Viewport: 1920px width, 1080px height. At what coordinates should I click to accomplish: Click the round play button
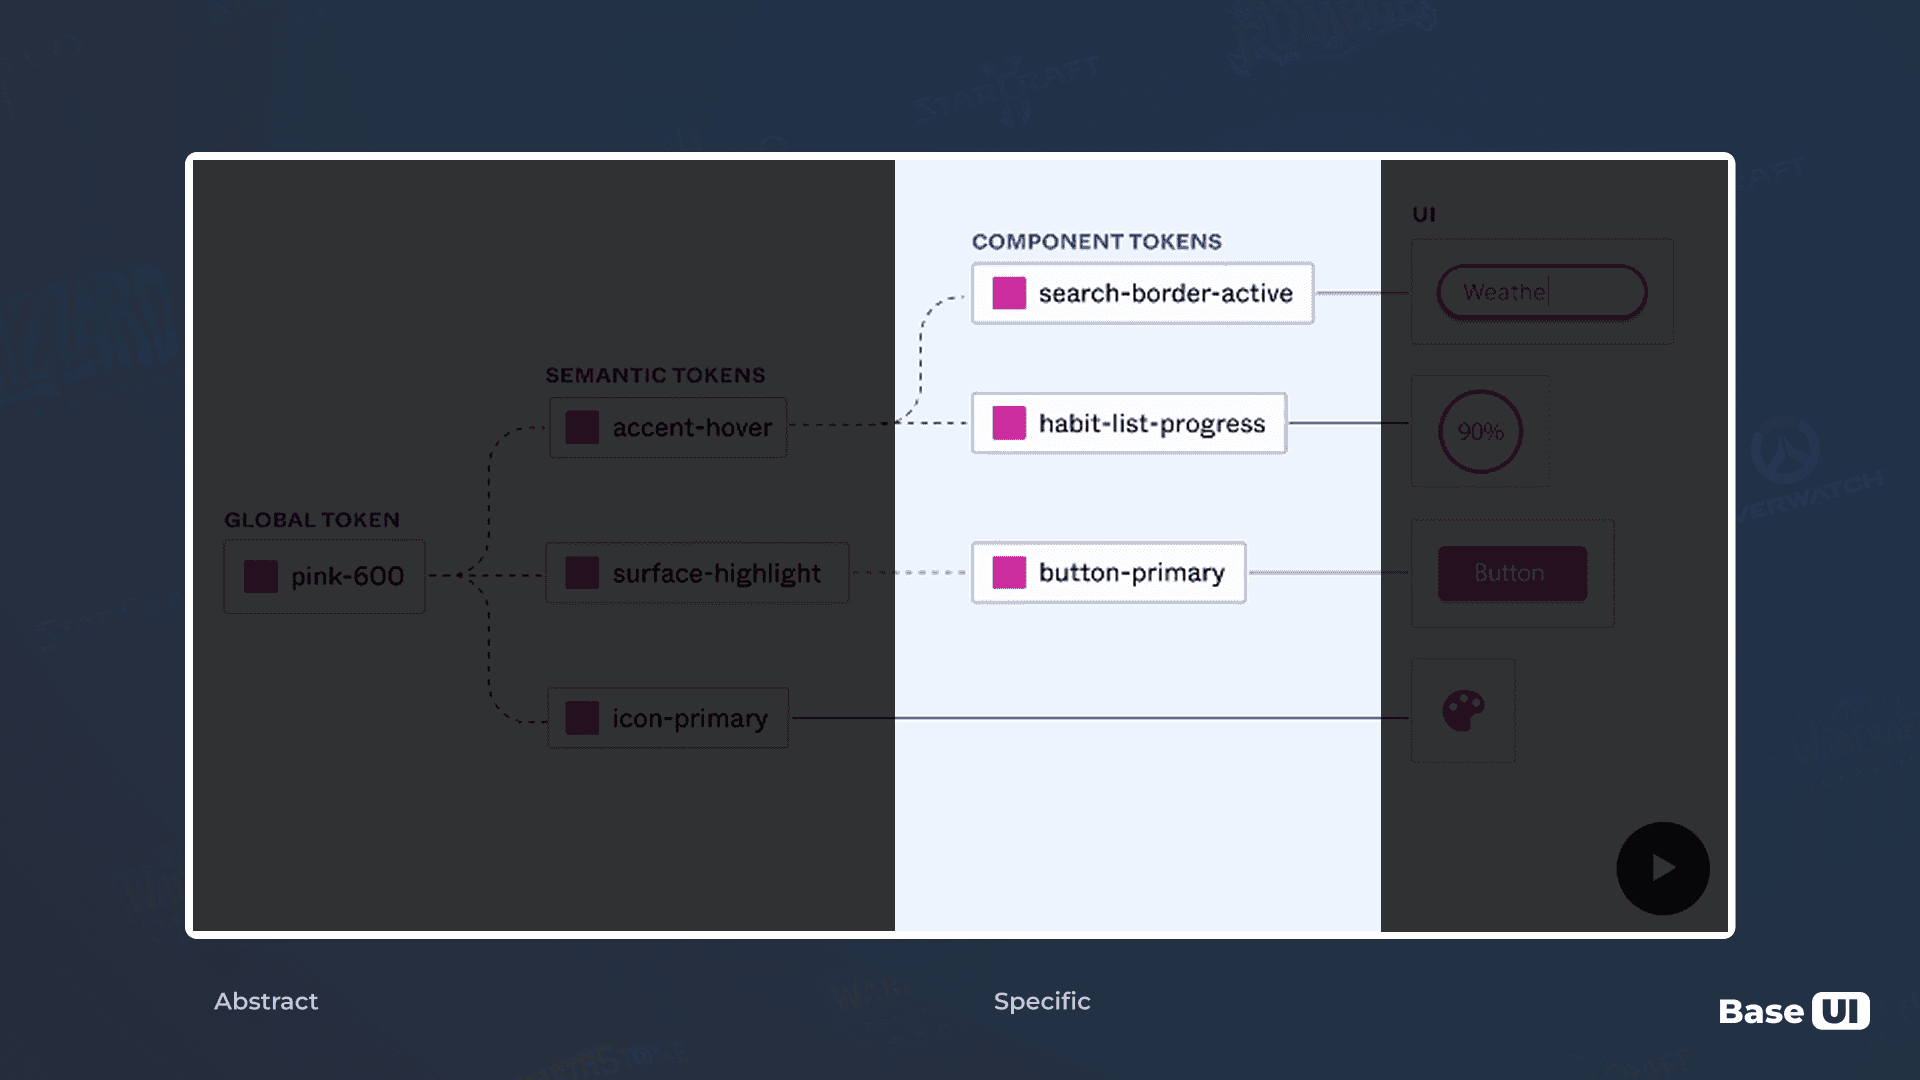(1663, 868)
